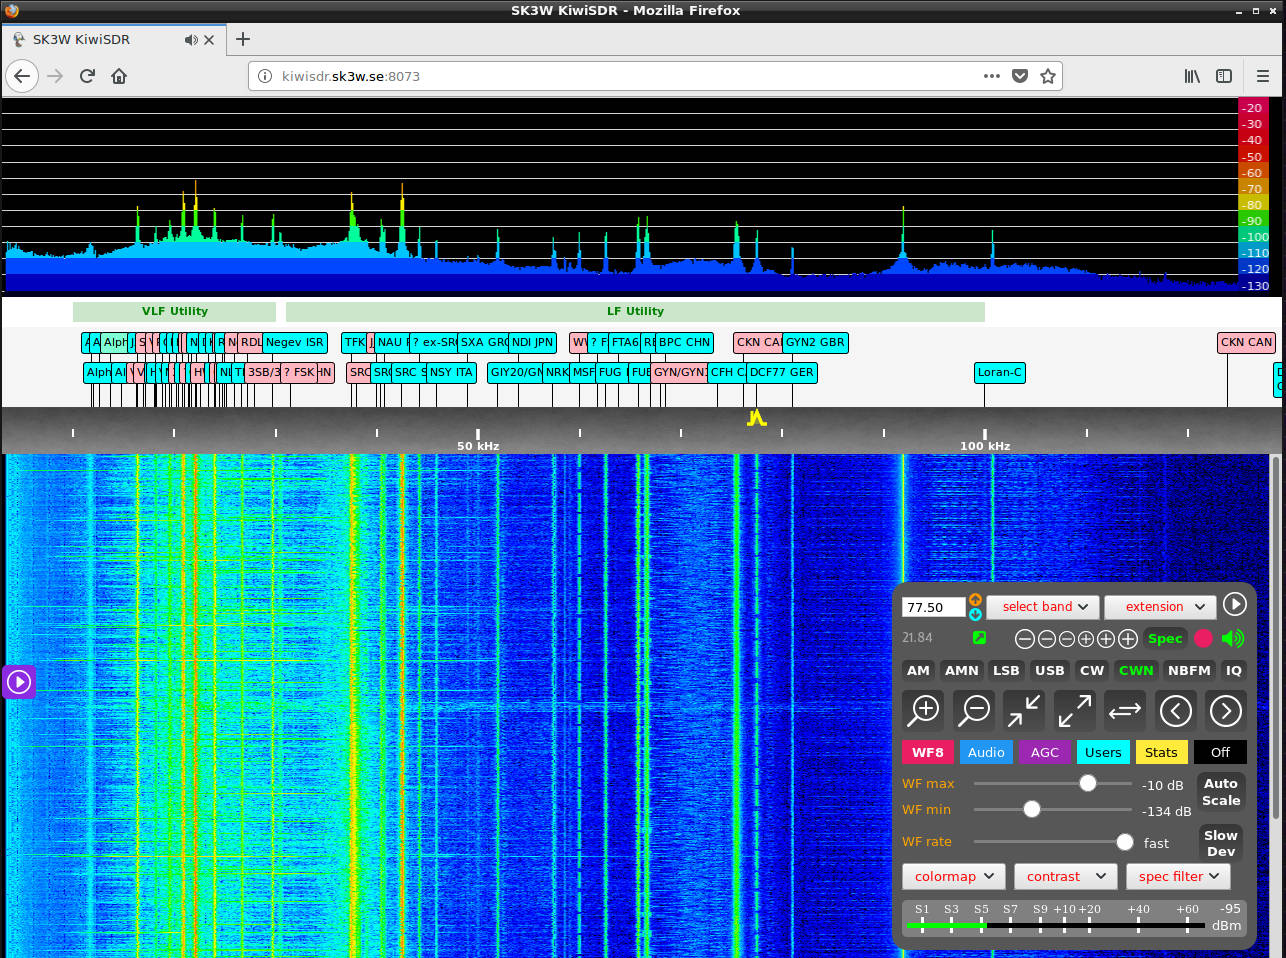Toggle Slow Dev mode

click(x=1220, y=843)
